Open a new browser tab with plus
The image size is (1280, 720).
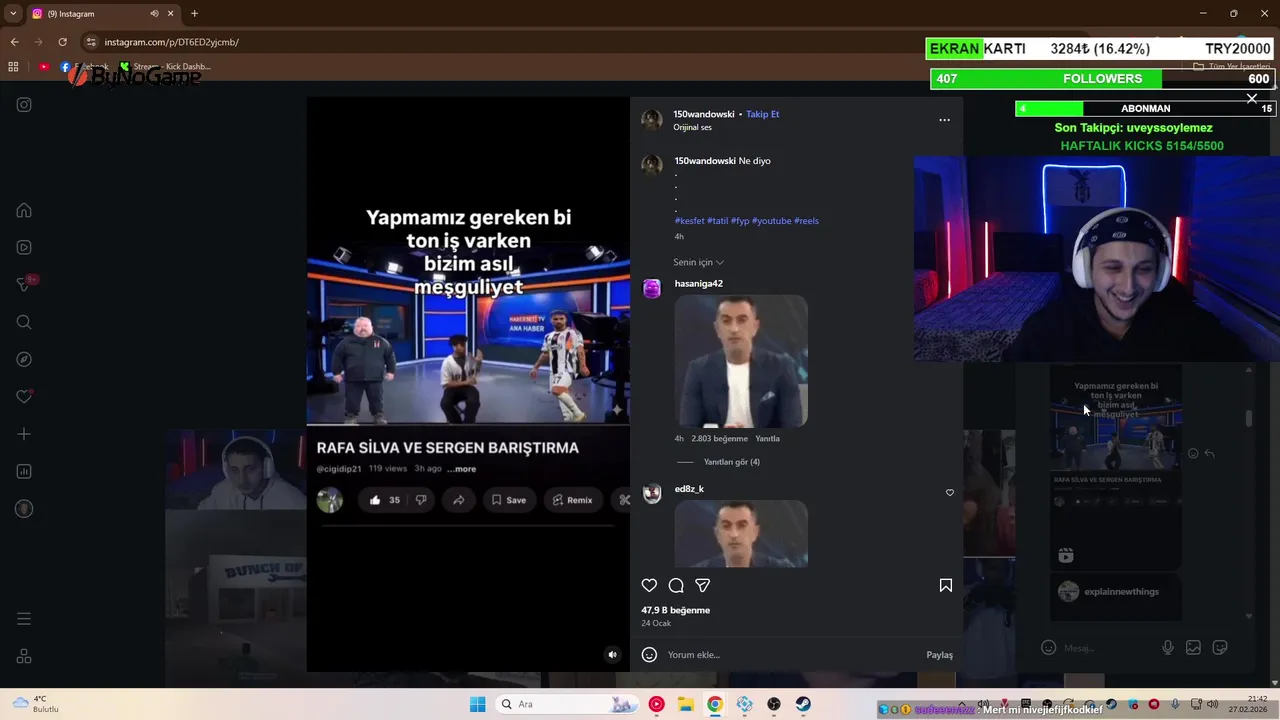[x=194, y=14]
